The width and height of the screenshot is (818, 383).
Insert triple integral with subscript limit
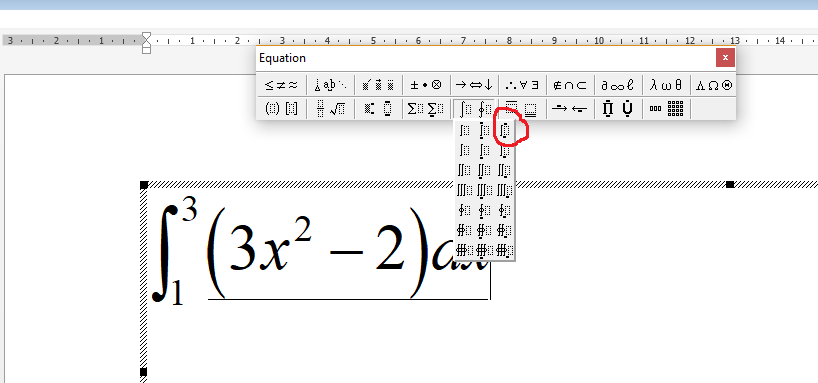(504, 190)
